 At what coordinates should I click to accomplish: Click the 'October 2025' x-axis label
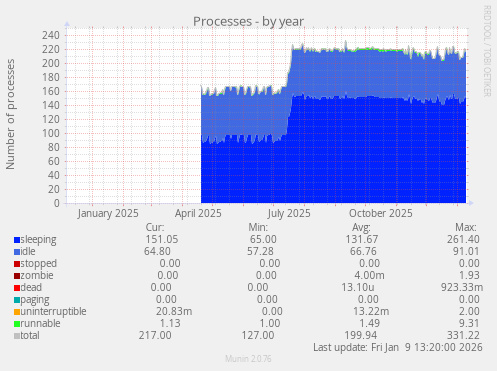click(x=381, y=213)
